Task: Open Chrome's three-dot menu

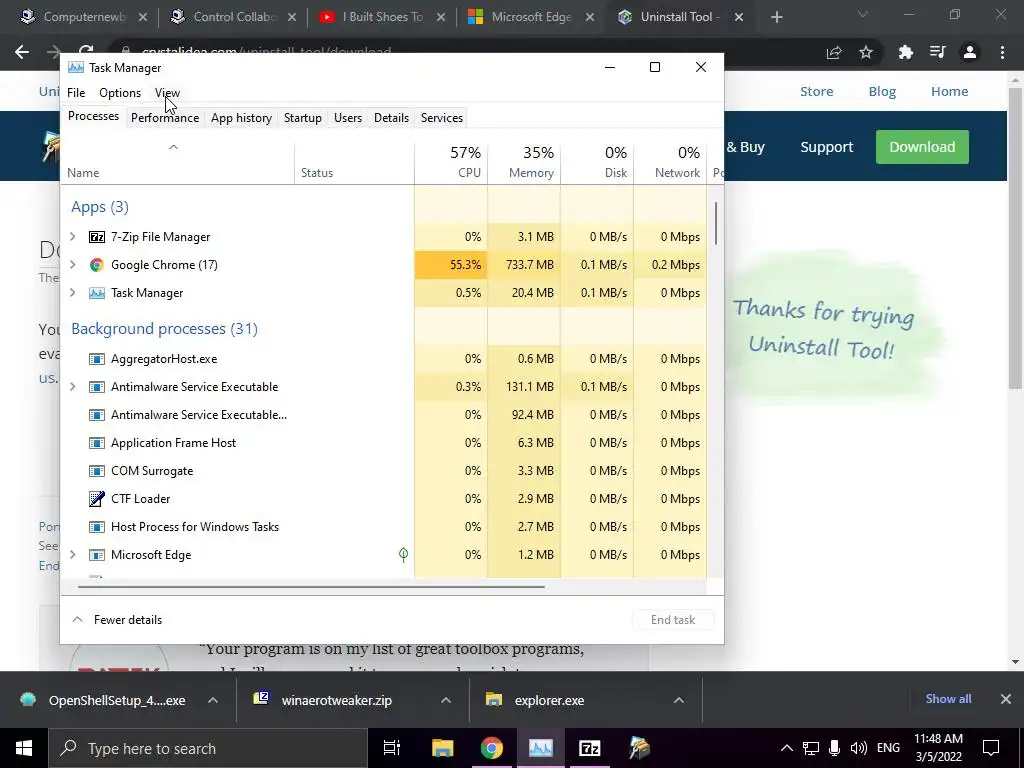Action: tap(1002, 52)
